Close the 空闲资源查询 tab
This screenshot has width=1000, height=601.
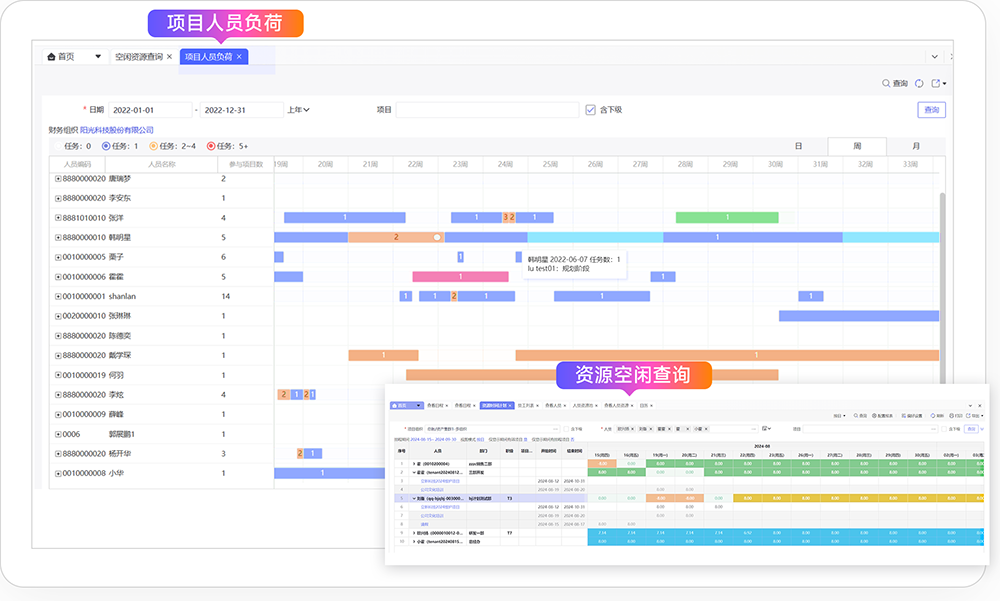pyautogui.click(x=169, y=57)
